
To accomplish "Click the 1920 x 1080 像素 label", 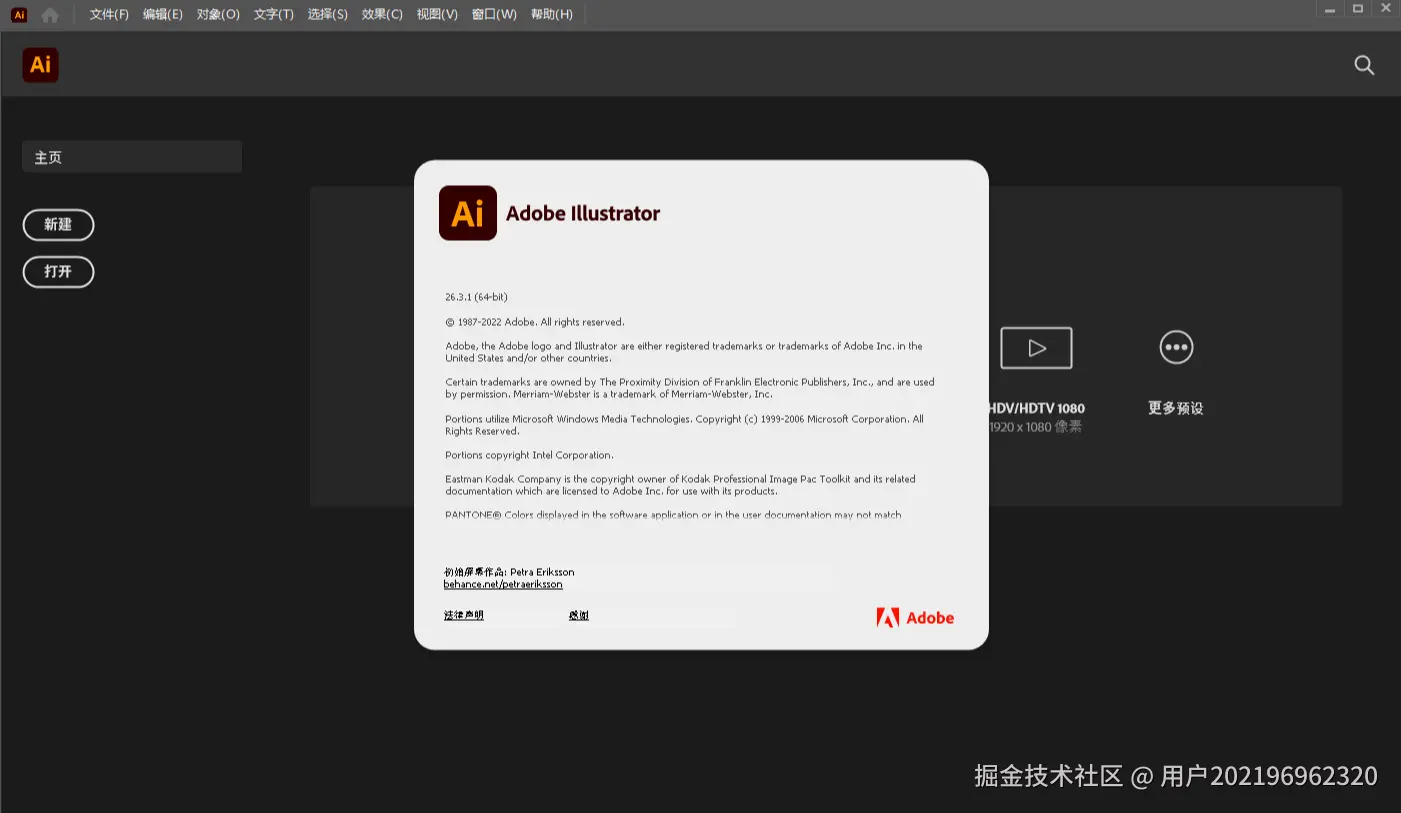I will click(1036, 427).
